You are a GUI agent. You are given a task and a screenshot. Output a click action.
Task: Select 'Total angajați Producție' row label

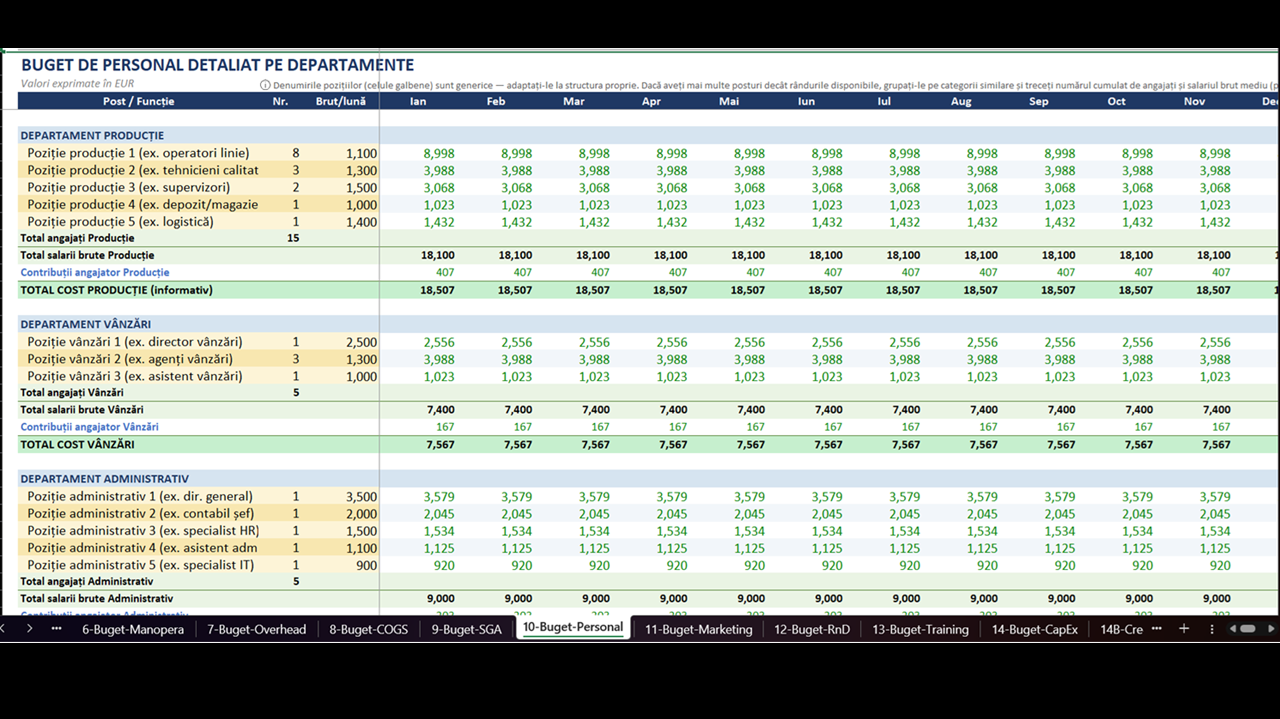77,238
